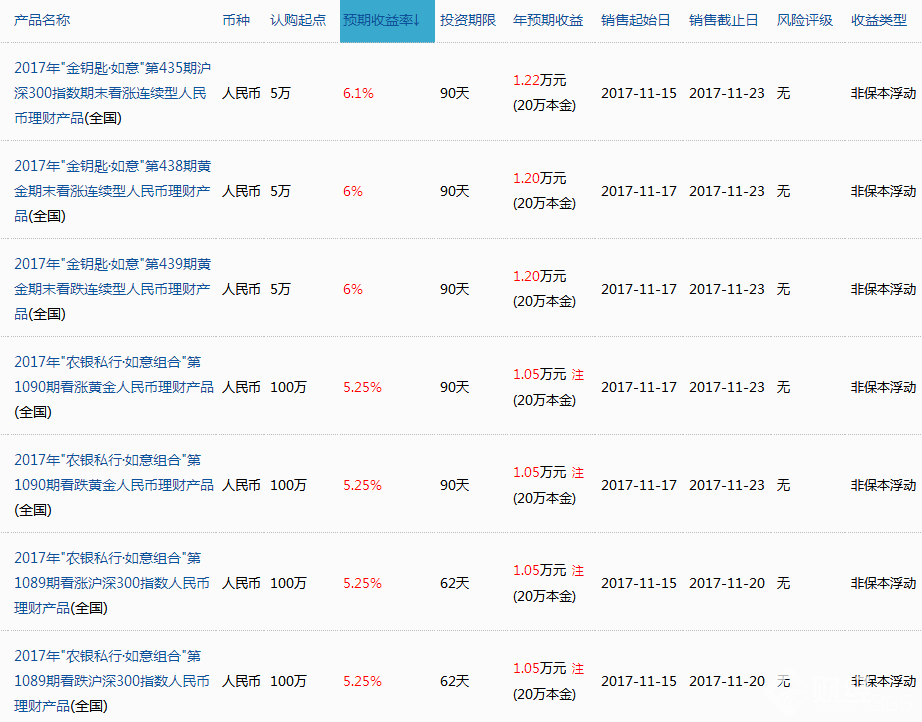This screenshot has width=922, height=722.
Task: Click the 风险评级 column header
Action: [804, 19]
